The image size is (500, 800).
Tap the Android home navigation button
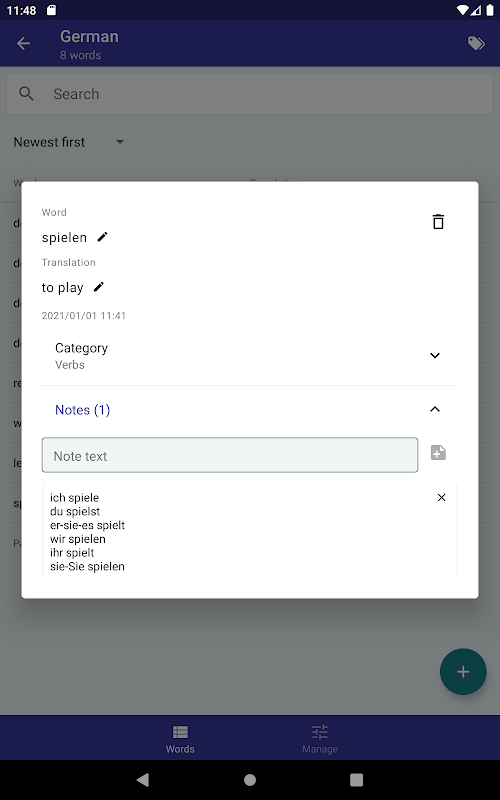250,780
